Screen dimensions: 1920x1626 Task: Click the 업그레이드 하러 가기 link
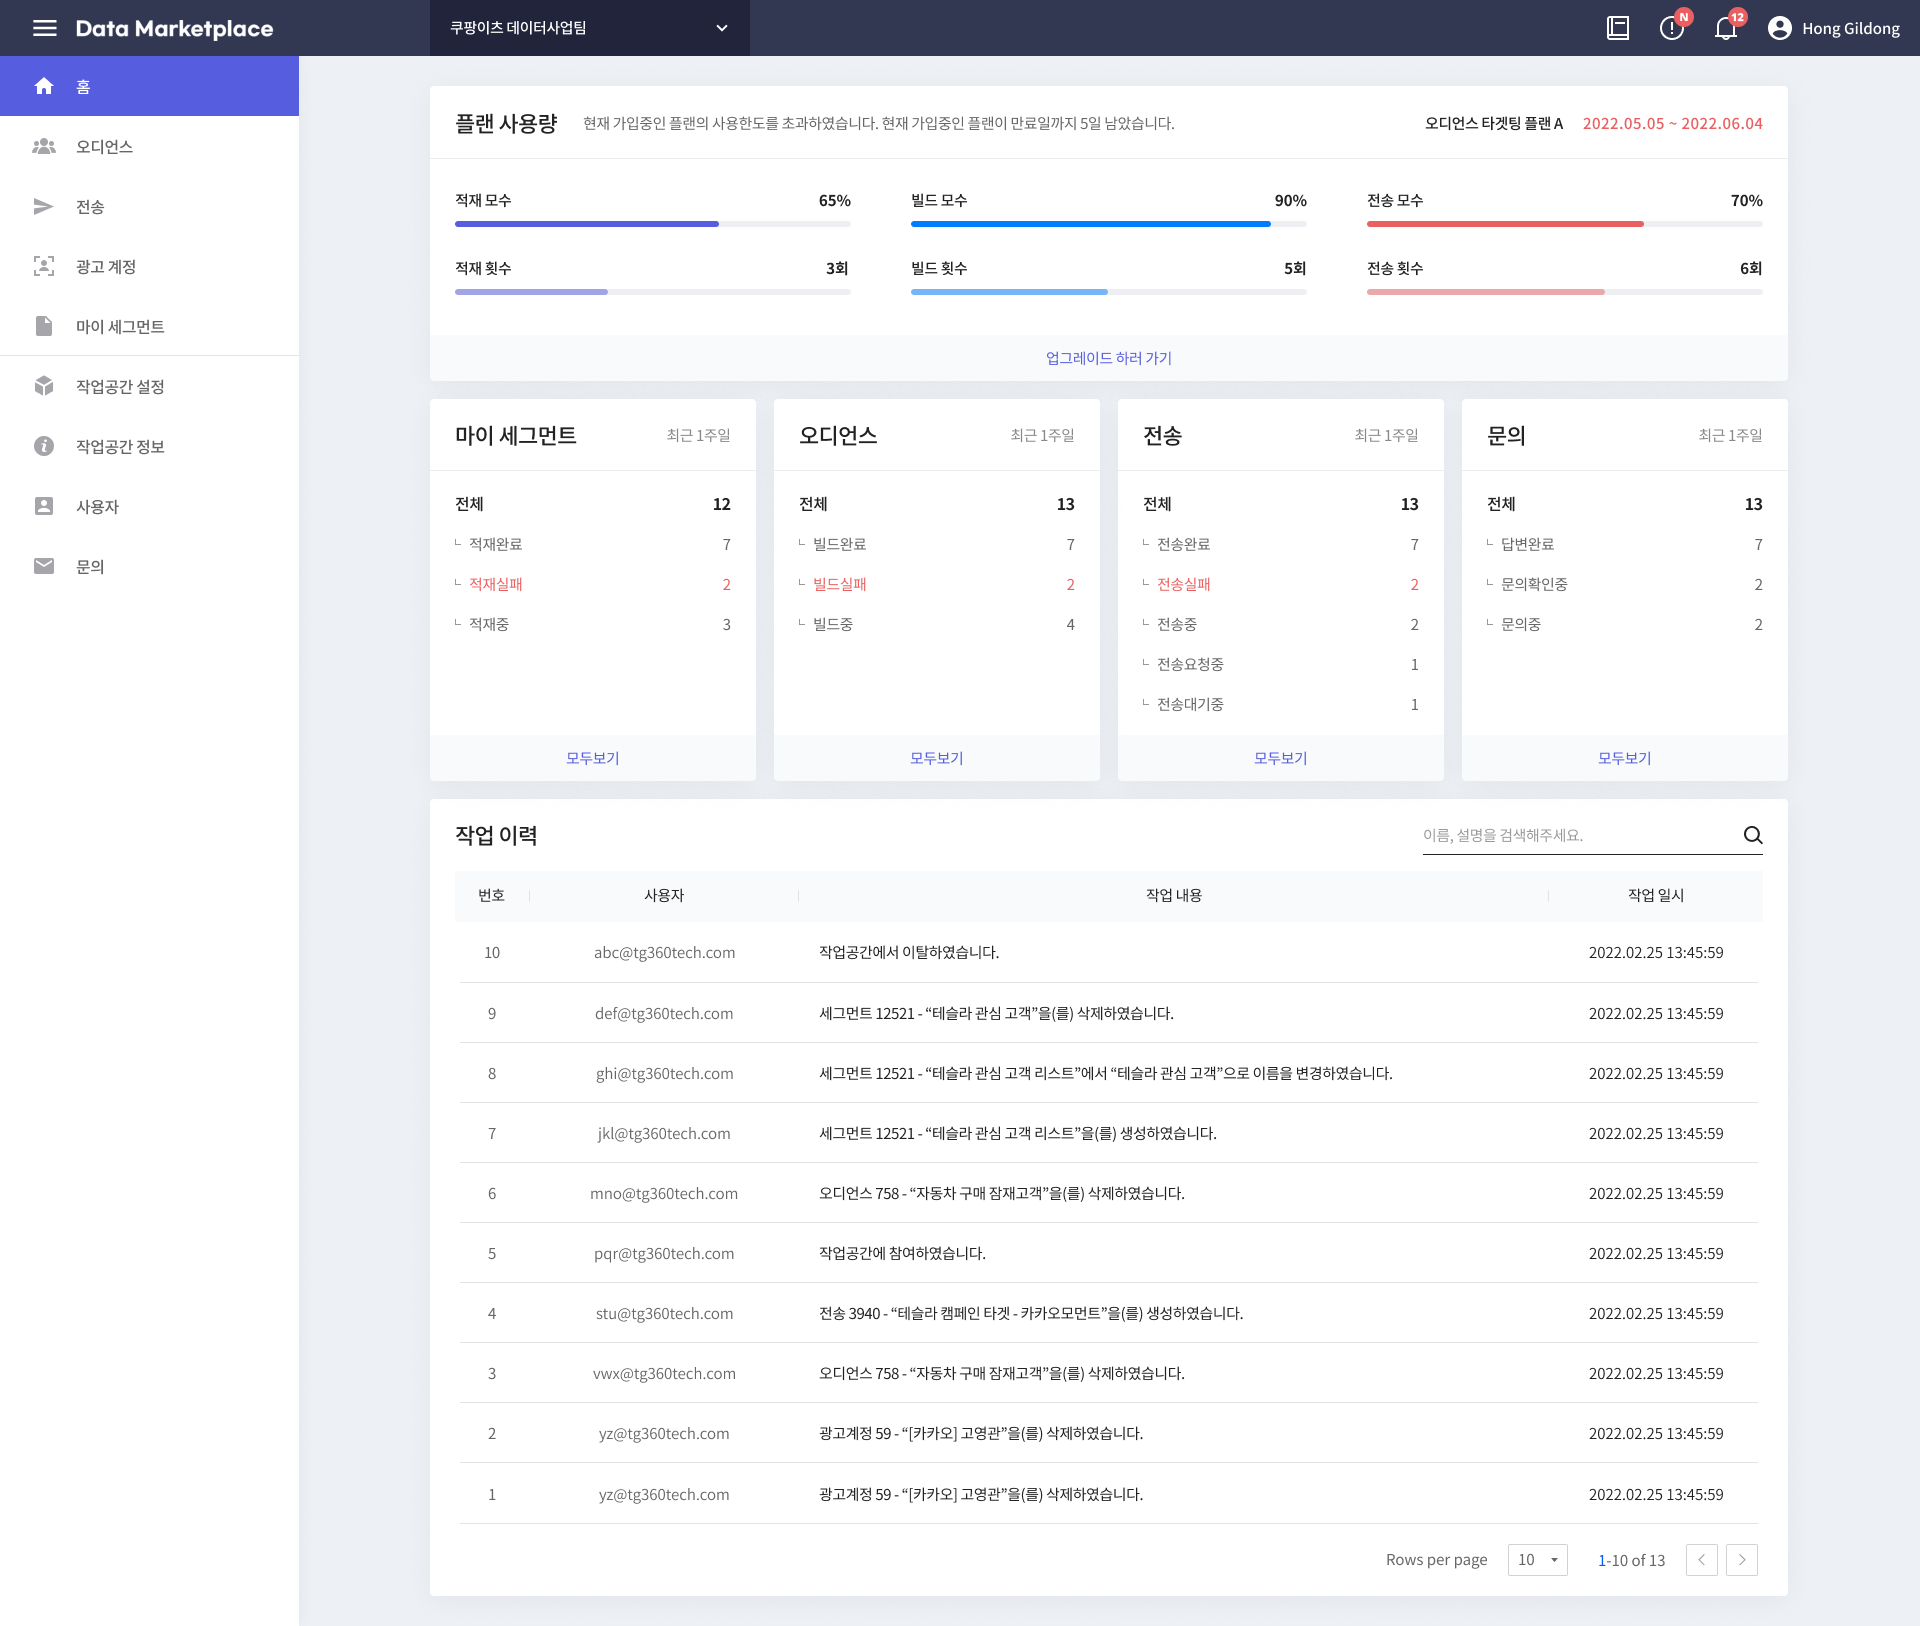coord(1108,358)
